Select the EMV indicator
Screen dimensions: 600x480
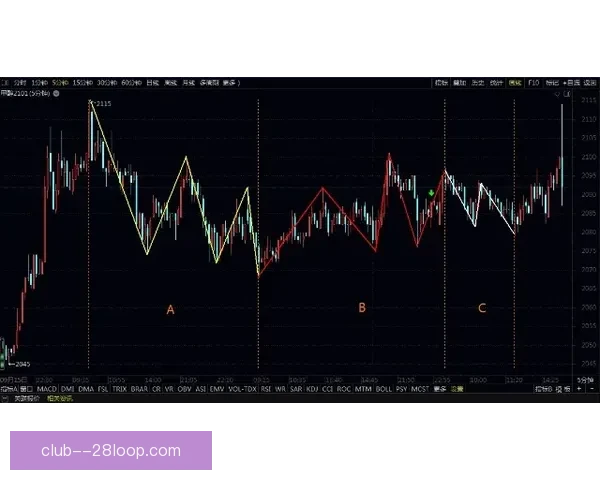[217, 389]
